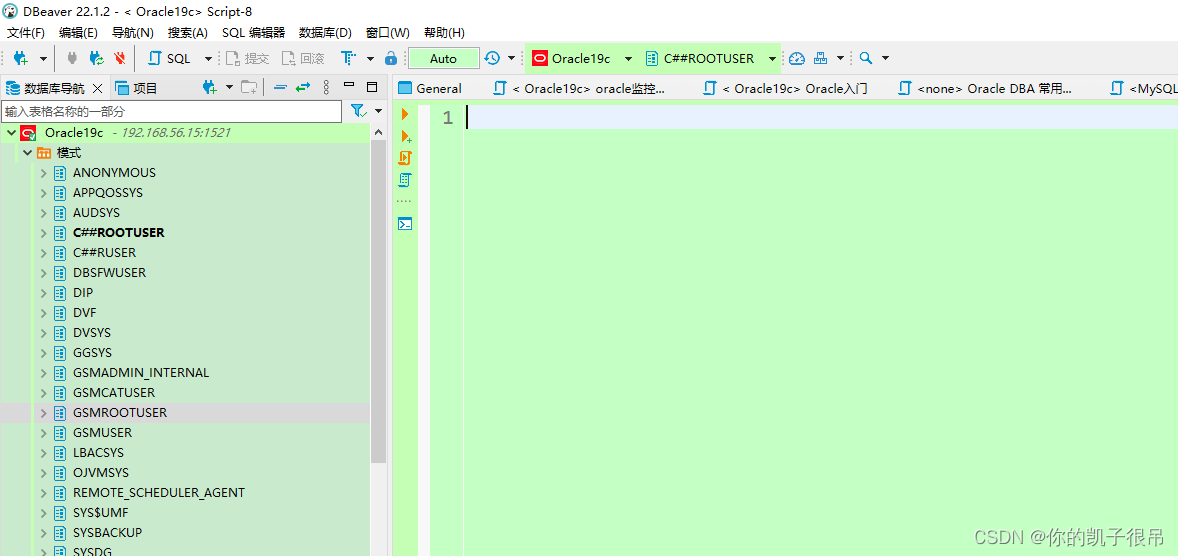
Task: Open the 文件(F) menu
Action: tap(26, 32)
